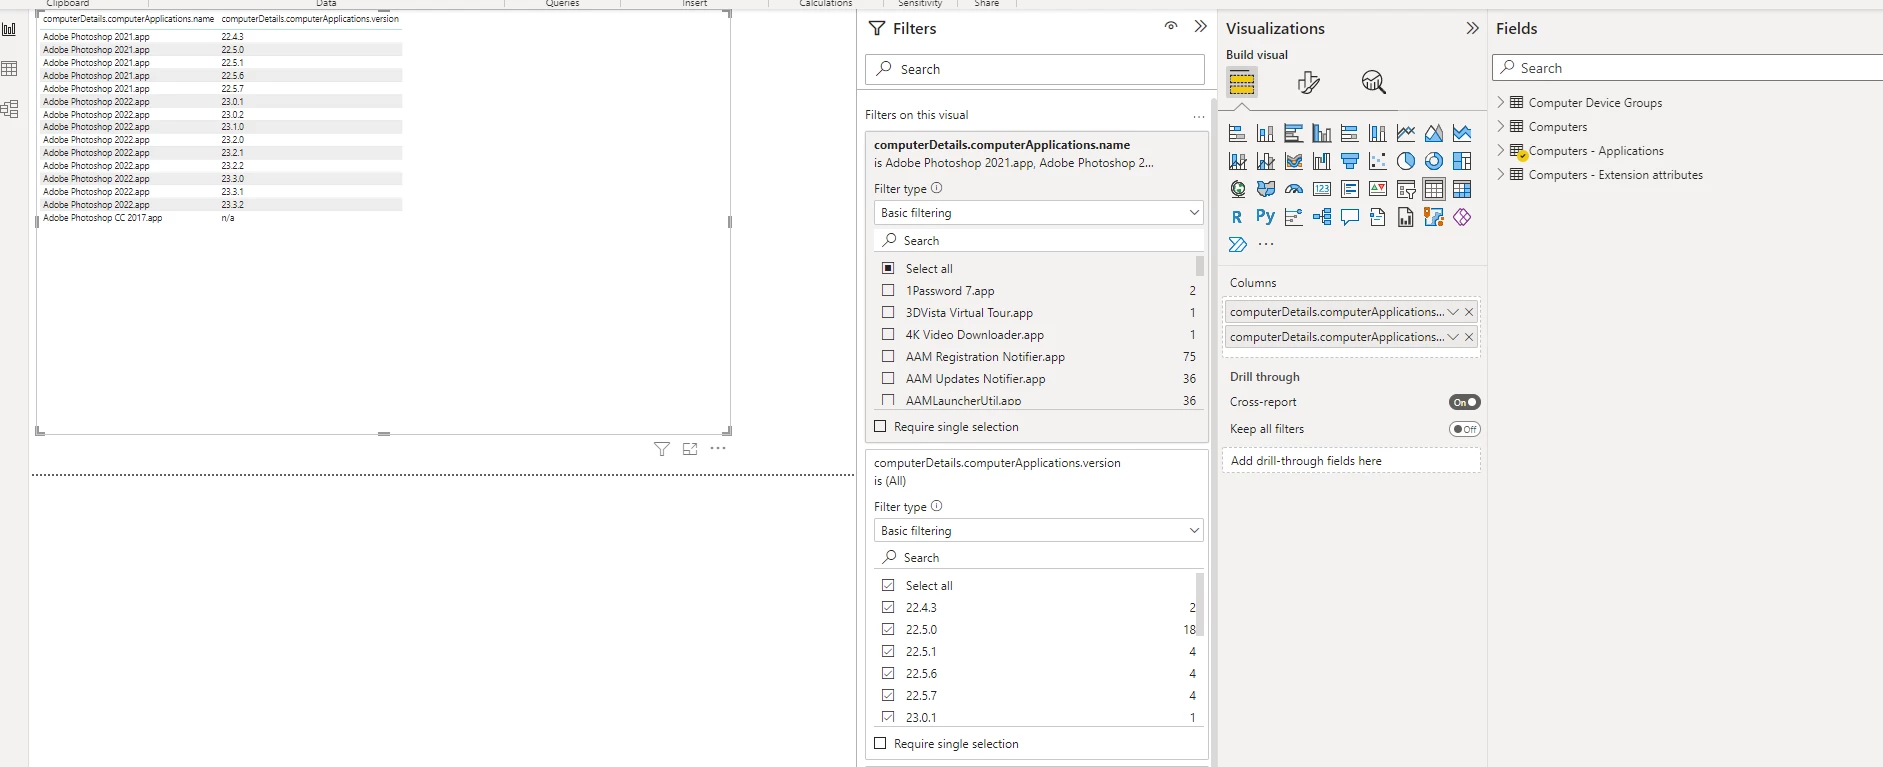1883x767 pixels.
Task: Select the Power Apps visual
Action: coord(1462,217)
